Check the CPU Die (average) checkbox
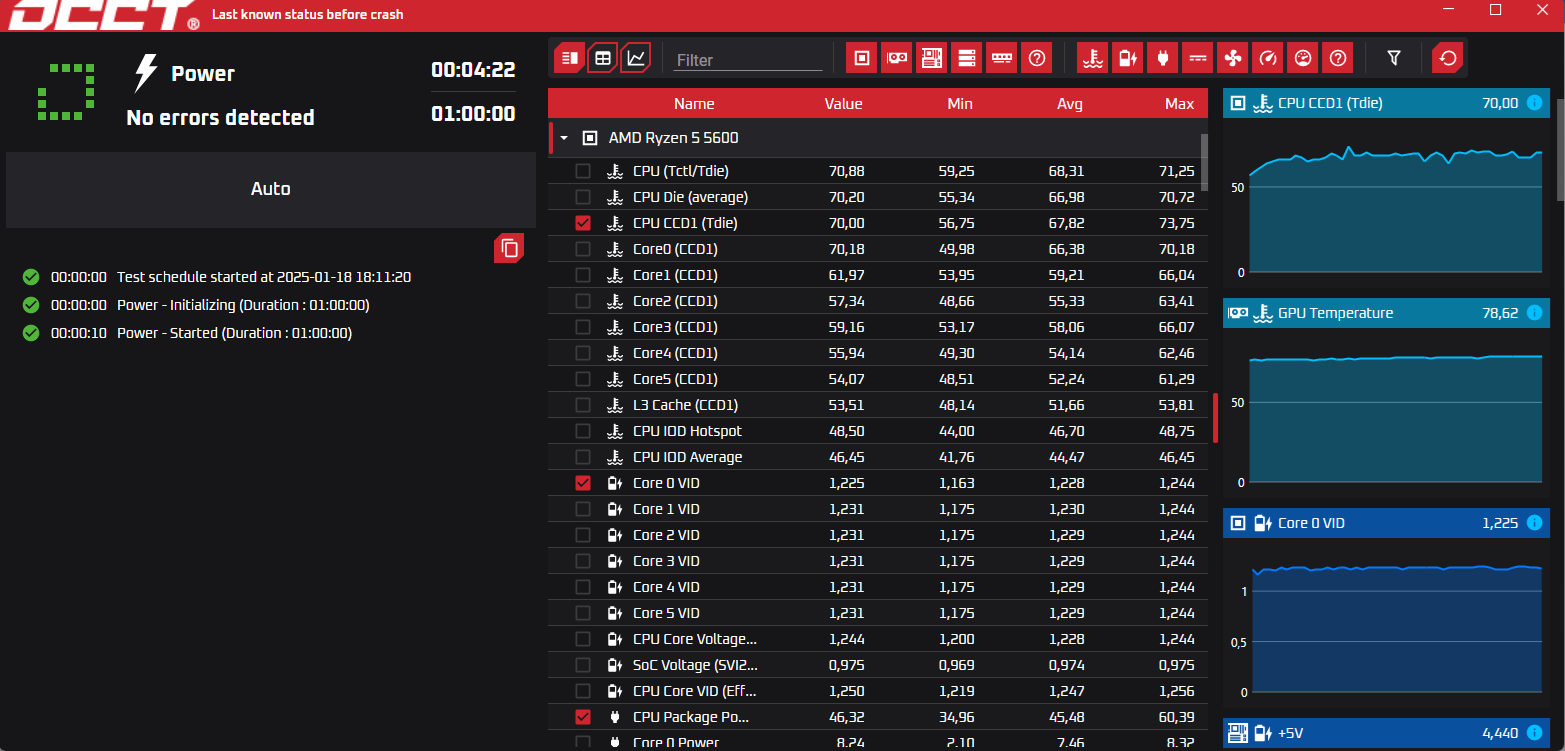The image size is (1565, 751). pyautogui.click(x=583, y=197)
